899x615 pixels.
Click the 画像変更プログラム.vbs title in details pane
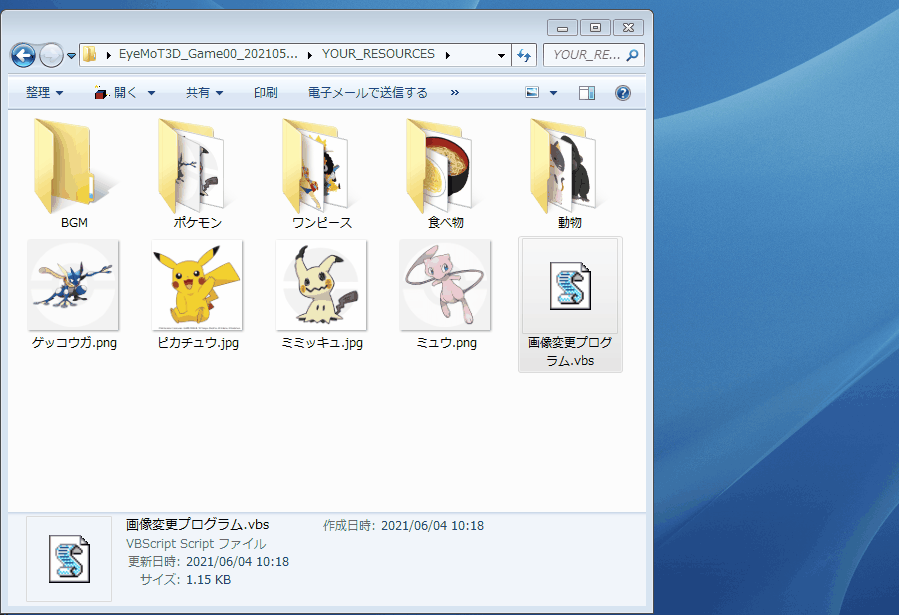coord(198,524)
